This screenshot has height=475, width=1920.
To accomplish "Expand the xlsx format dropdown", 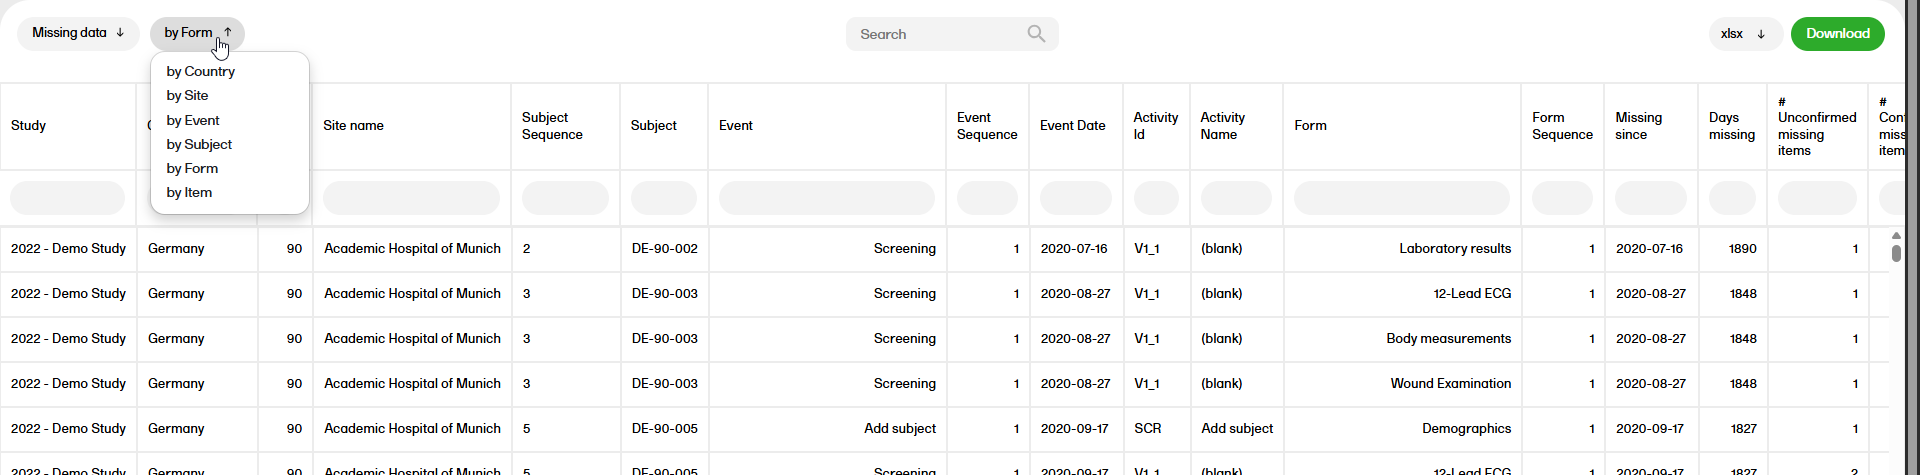I will 1743,34.
